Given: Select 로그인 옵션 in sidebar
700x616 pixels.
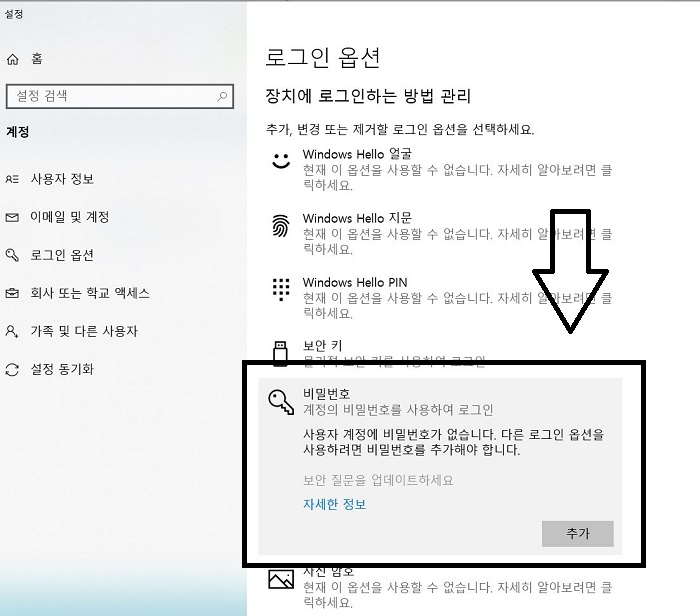Looking at the screenshot, I should pos(62,255).
